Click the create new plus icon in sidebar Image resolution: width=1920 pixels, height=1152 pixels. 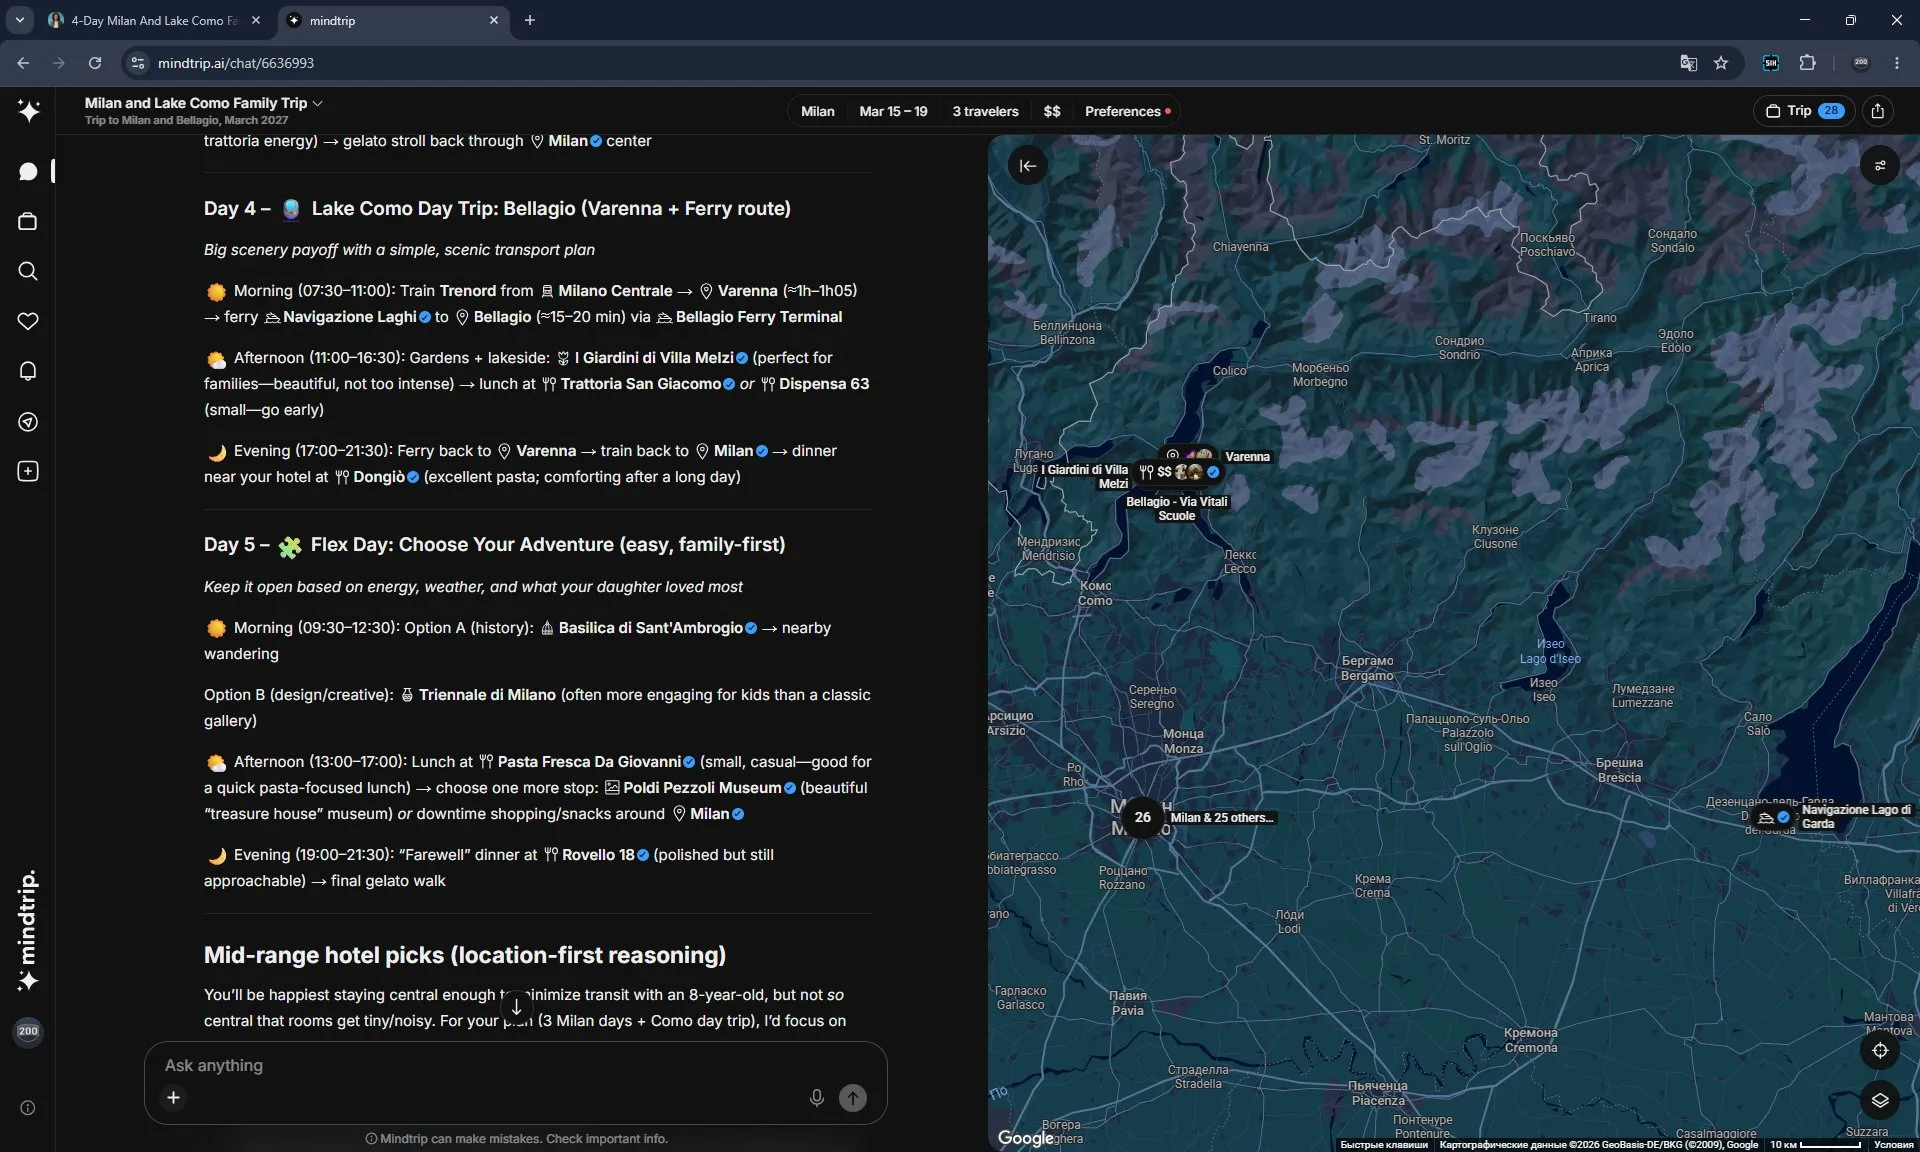[x=28, y=471]
